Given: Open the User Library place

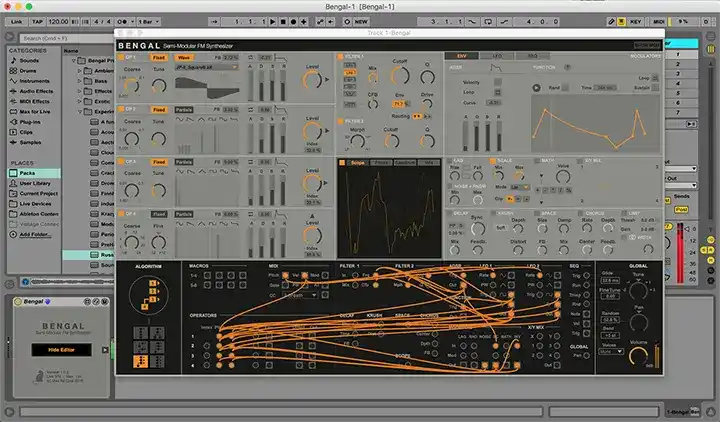Looking at the screenshot, I should (34, 183).
